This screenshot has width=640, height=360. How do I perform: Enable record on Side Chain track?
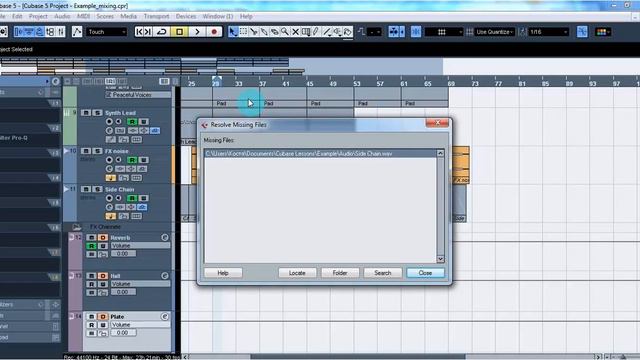109,198
